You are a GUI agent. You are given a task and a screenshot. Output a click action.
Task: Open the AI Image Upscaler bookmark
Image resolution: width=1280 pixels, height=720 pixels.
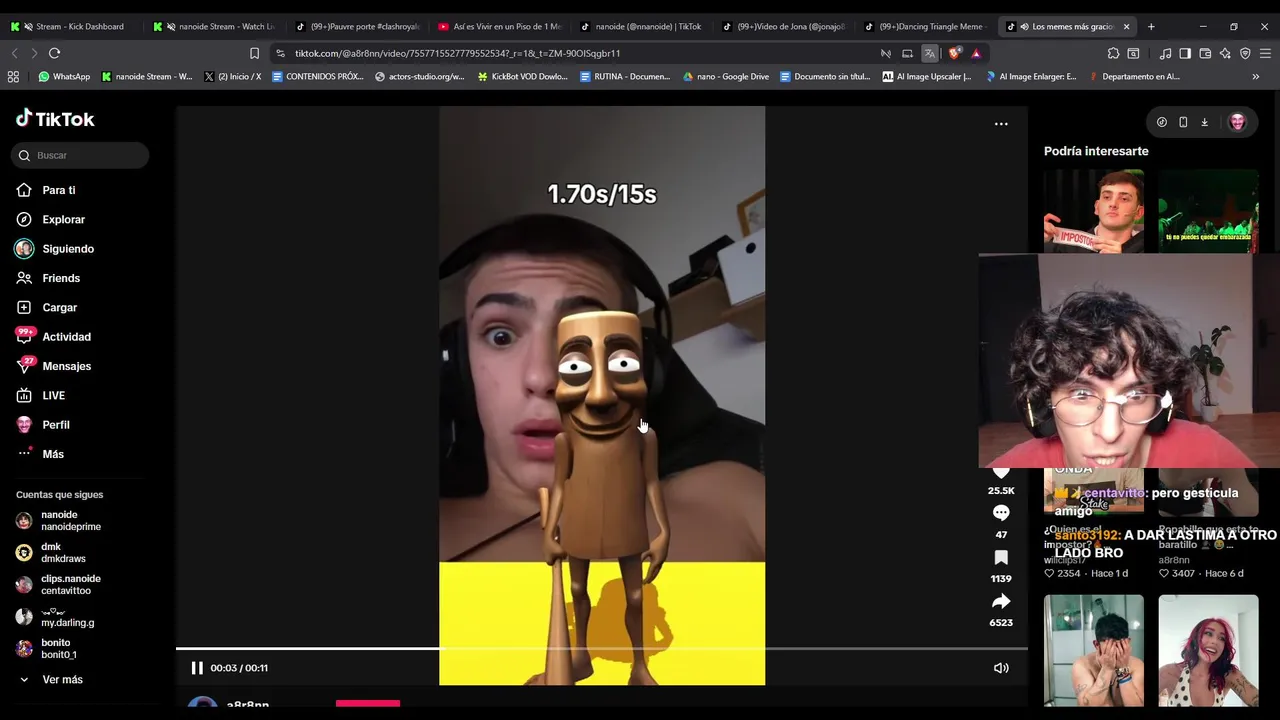click(x=927, y=76)
